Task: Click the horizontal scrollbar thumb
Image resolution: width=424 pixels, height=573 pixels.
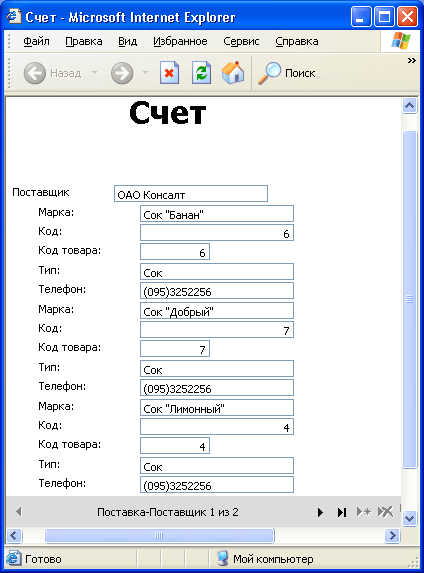Action: click(159, 536)
